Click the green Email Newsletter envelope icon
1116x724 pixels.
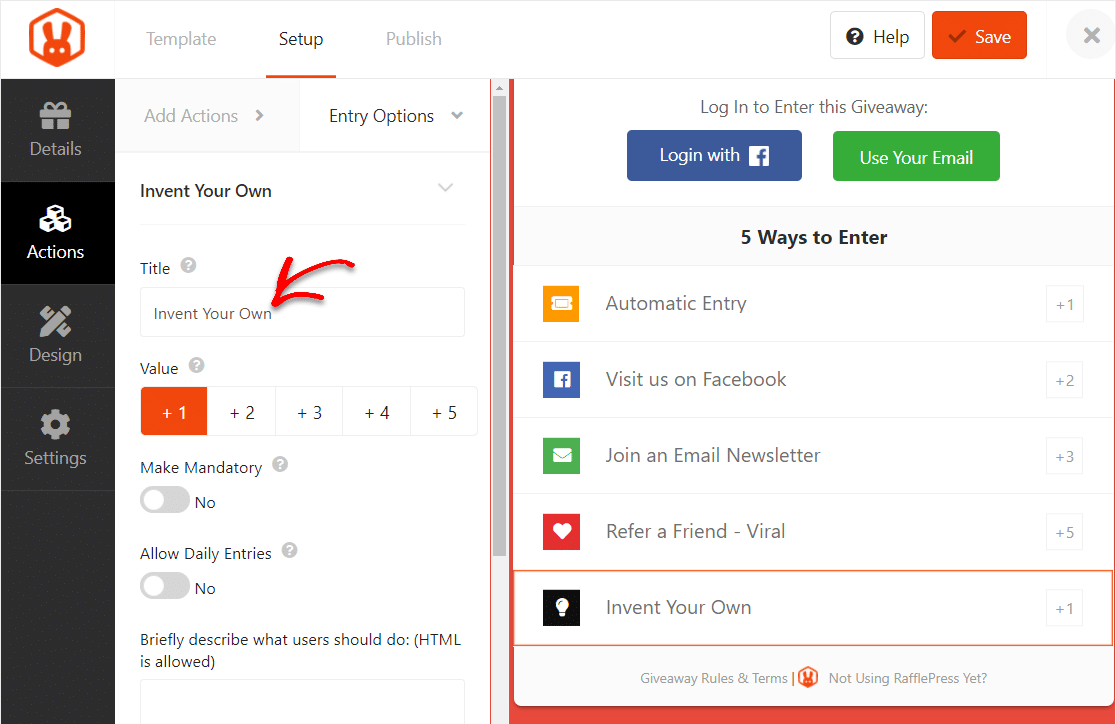click(x=561, y=456)
